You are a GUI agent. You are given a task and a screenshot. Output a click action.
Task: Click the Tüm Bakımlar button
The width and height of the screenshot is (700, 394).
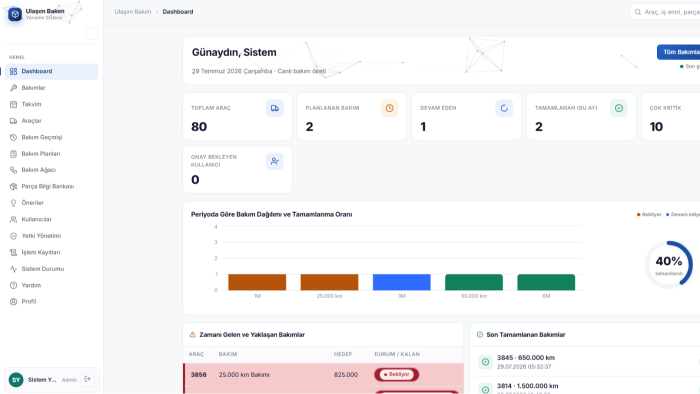(x=679, y=52)
